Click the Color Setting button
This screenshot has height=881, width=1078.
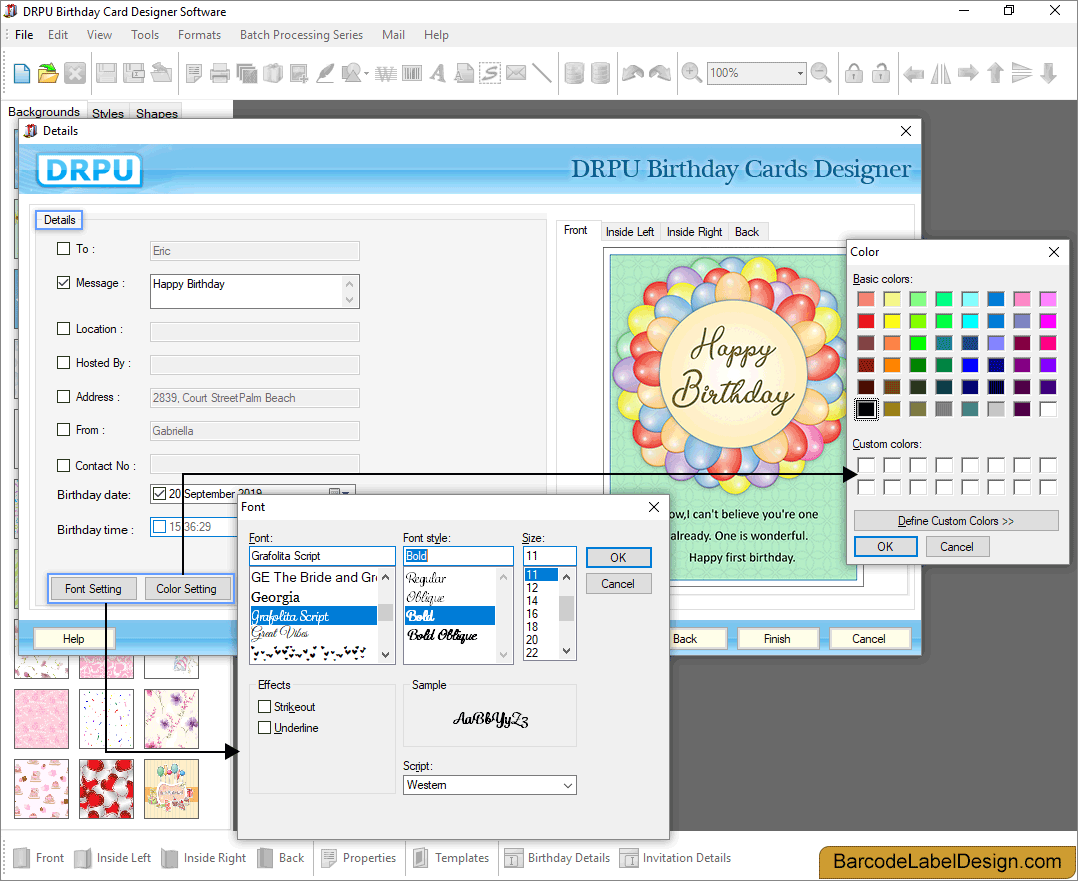[x=186, y=589]
